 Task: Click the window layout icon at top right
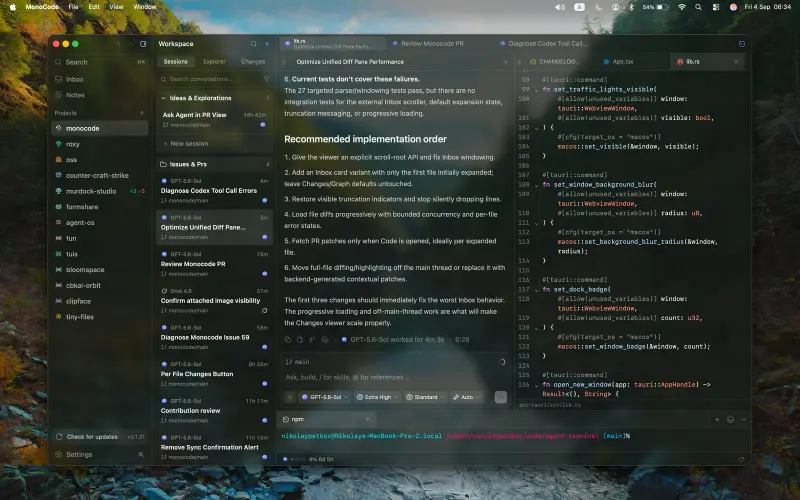(x=742, y=44)
